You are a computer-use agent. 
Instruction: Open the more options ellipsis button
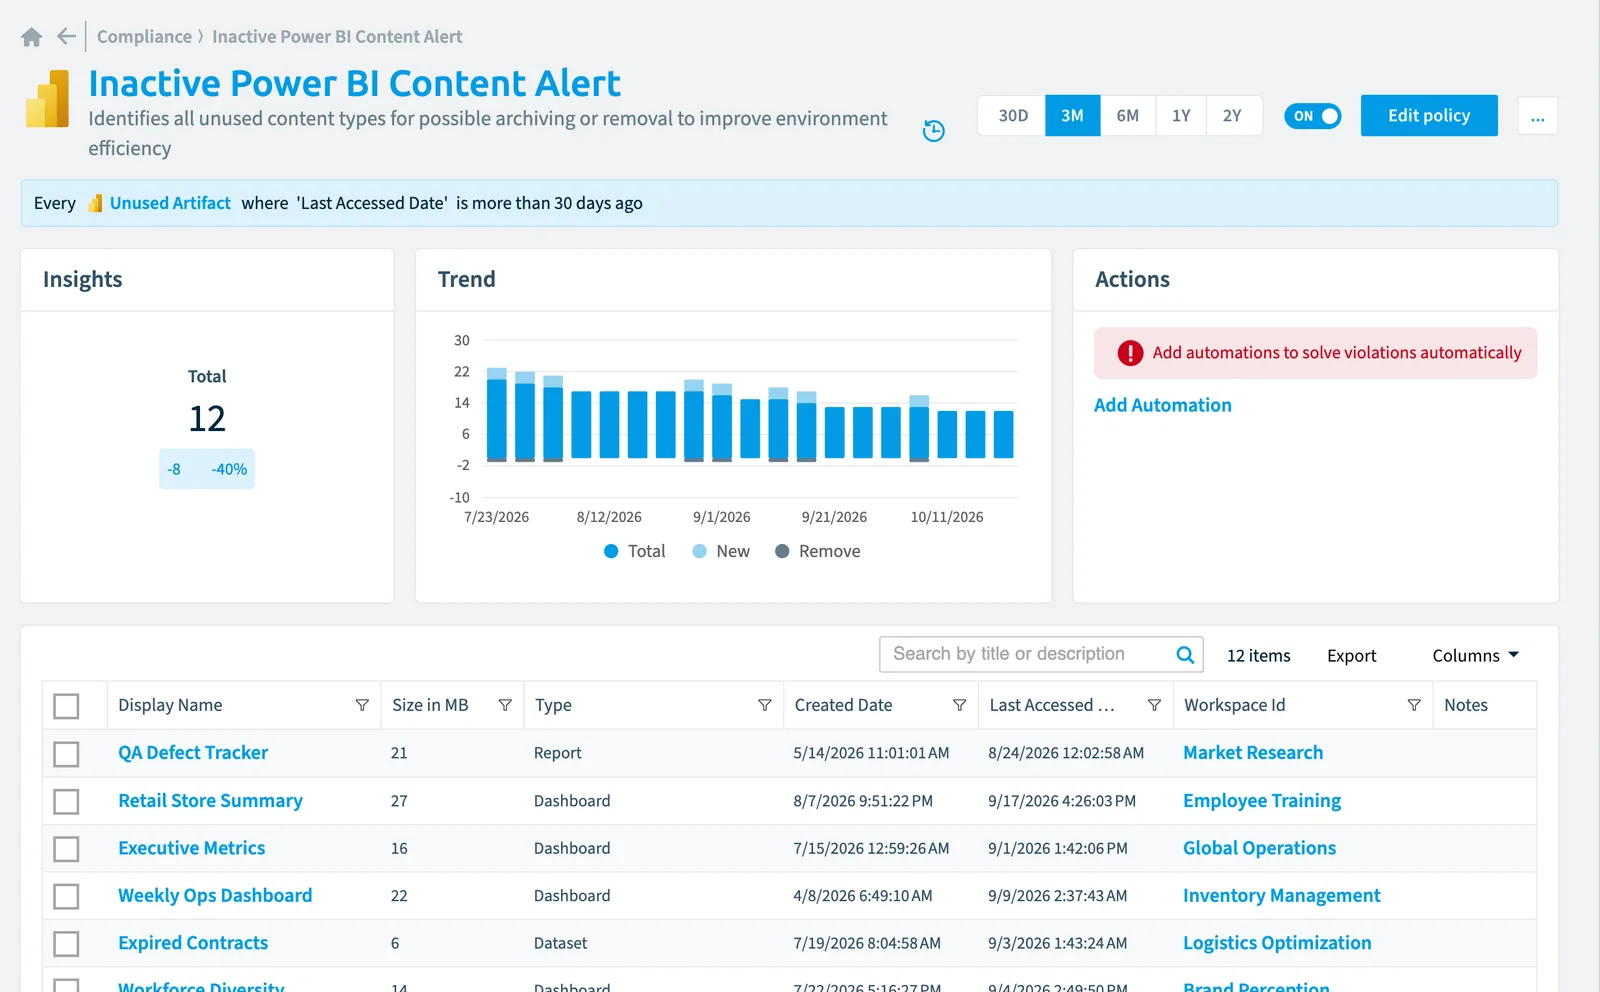tap(1538, 116)
